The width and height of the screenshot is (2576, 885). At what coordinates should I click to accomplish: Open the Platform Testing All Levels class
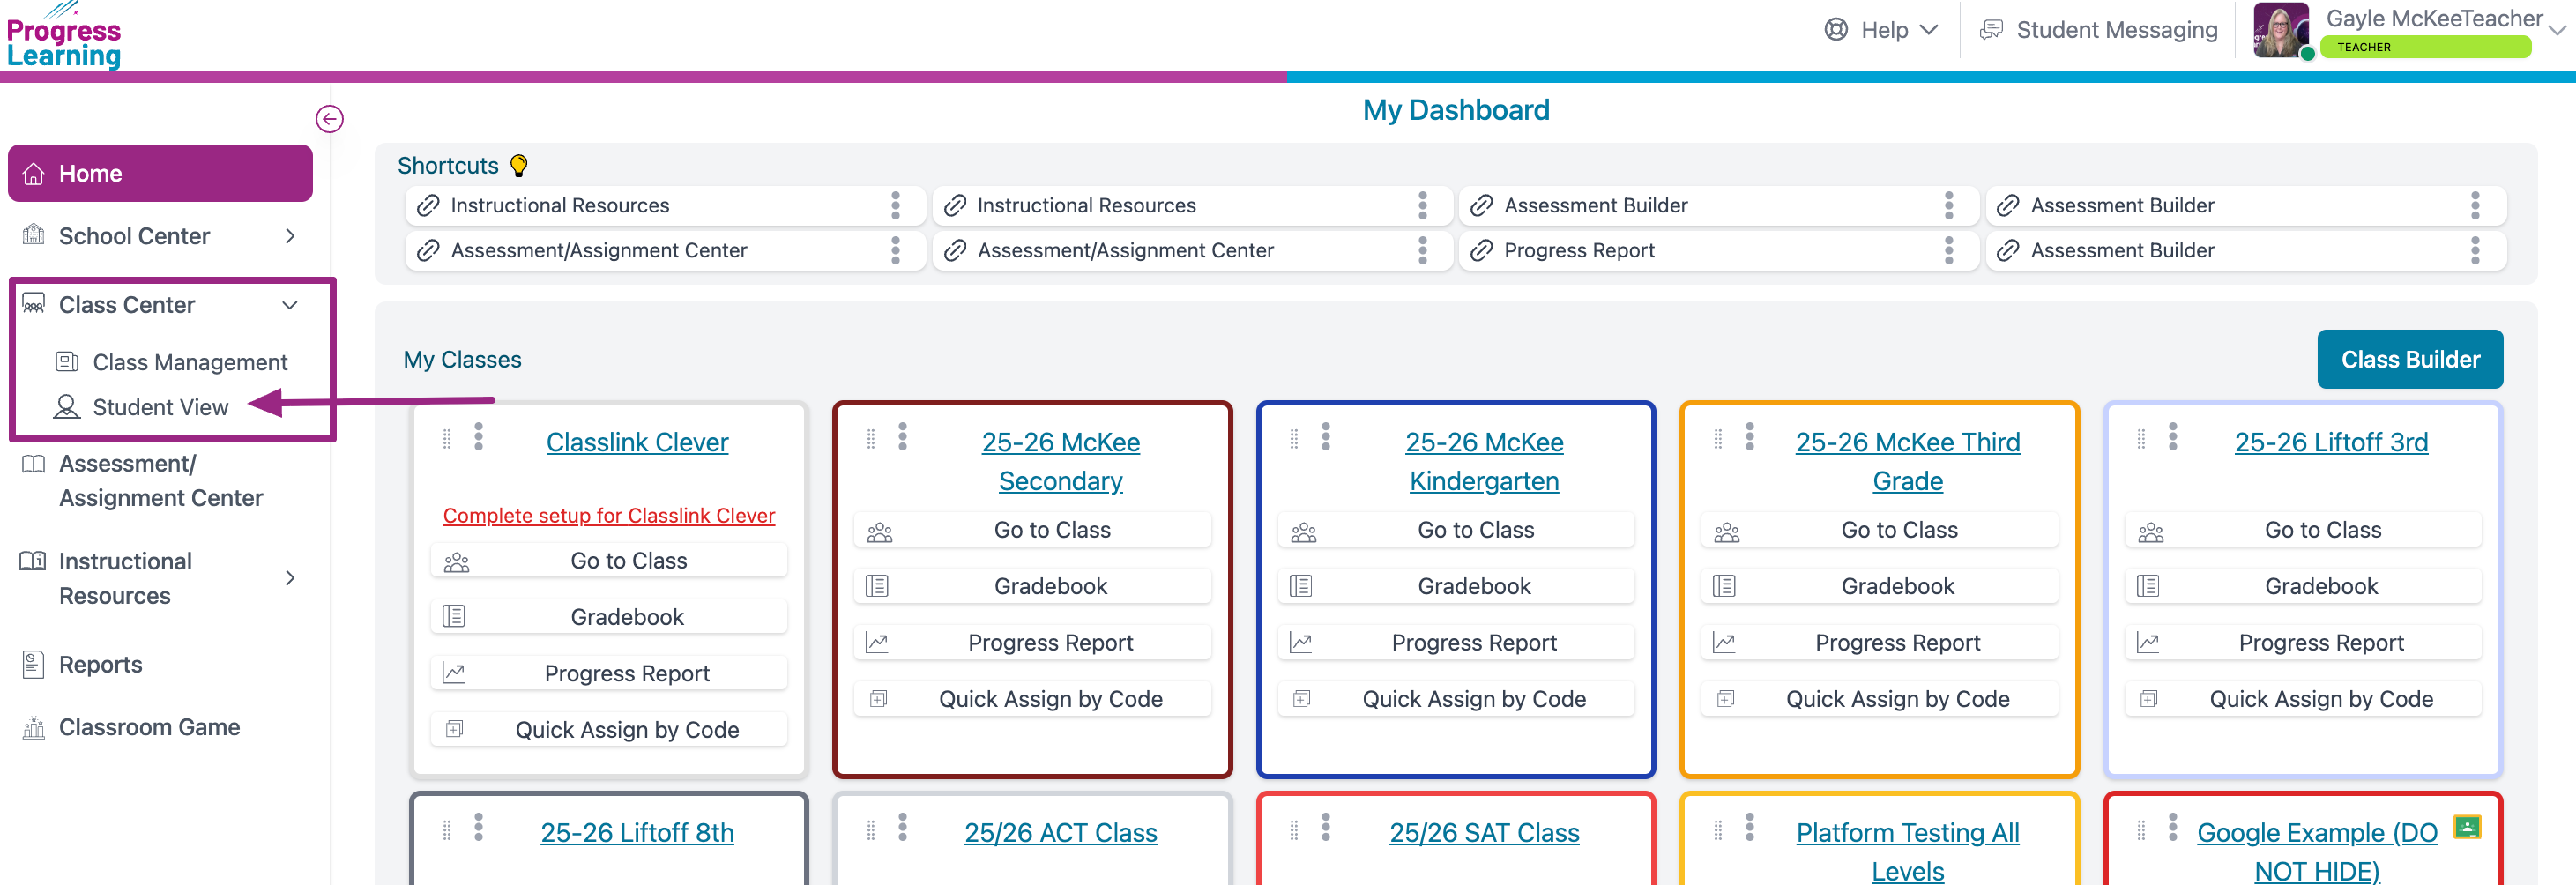[1908, 851]
